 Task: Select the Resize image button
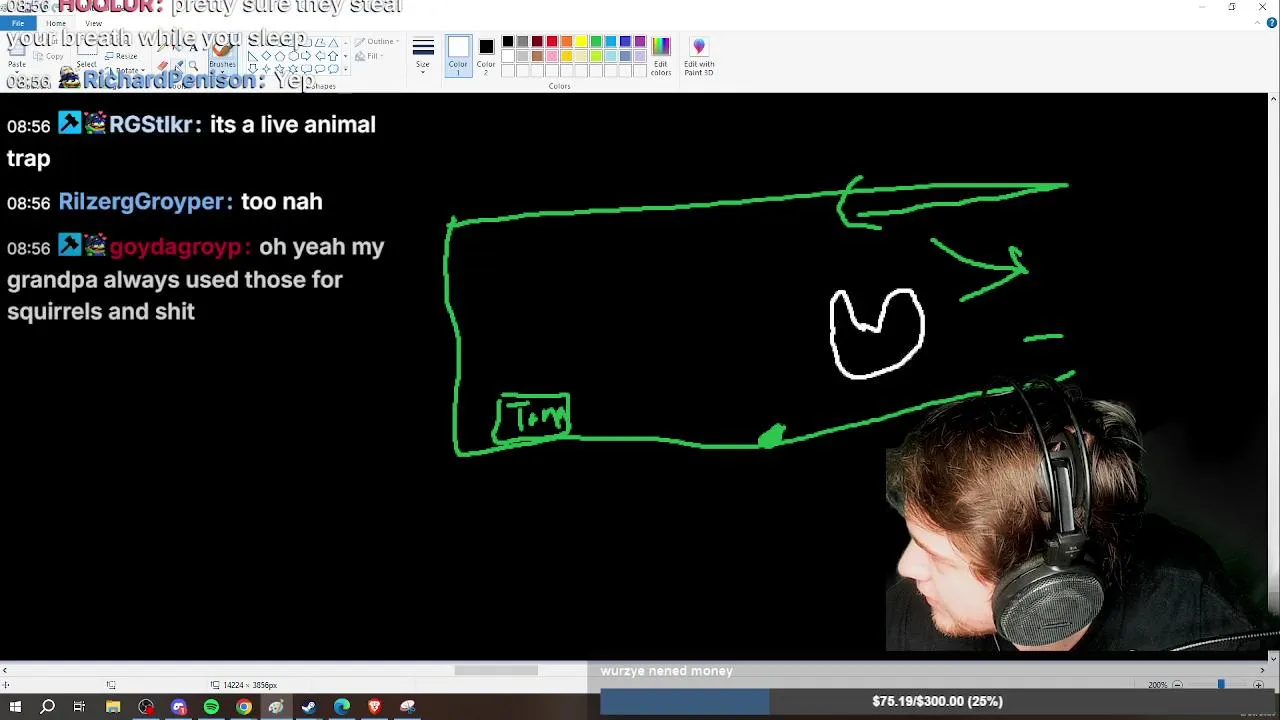click(x=121, y=56)
